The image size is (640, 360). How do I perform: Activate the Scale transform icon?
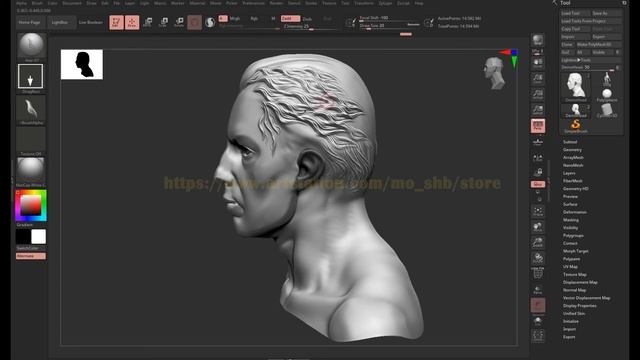click(163, 22)
